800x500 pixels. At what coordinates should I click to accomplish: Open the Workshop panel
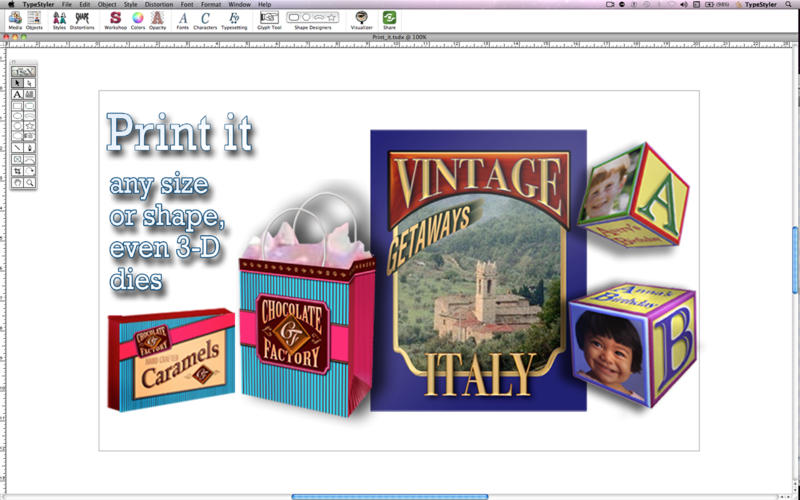115,18
